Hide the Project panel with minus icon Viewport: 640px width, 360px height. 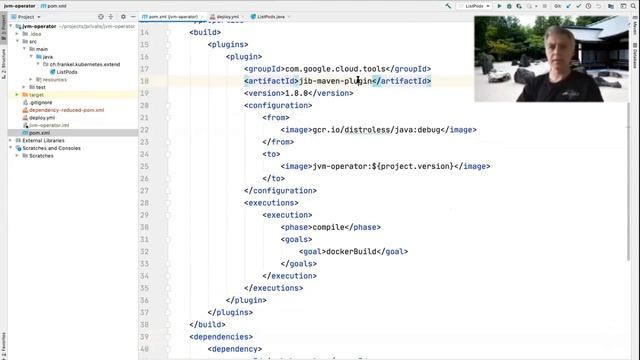point(133,17)
